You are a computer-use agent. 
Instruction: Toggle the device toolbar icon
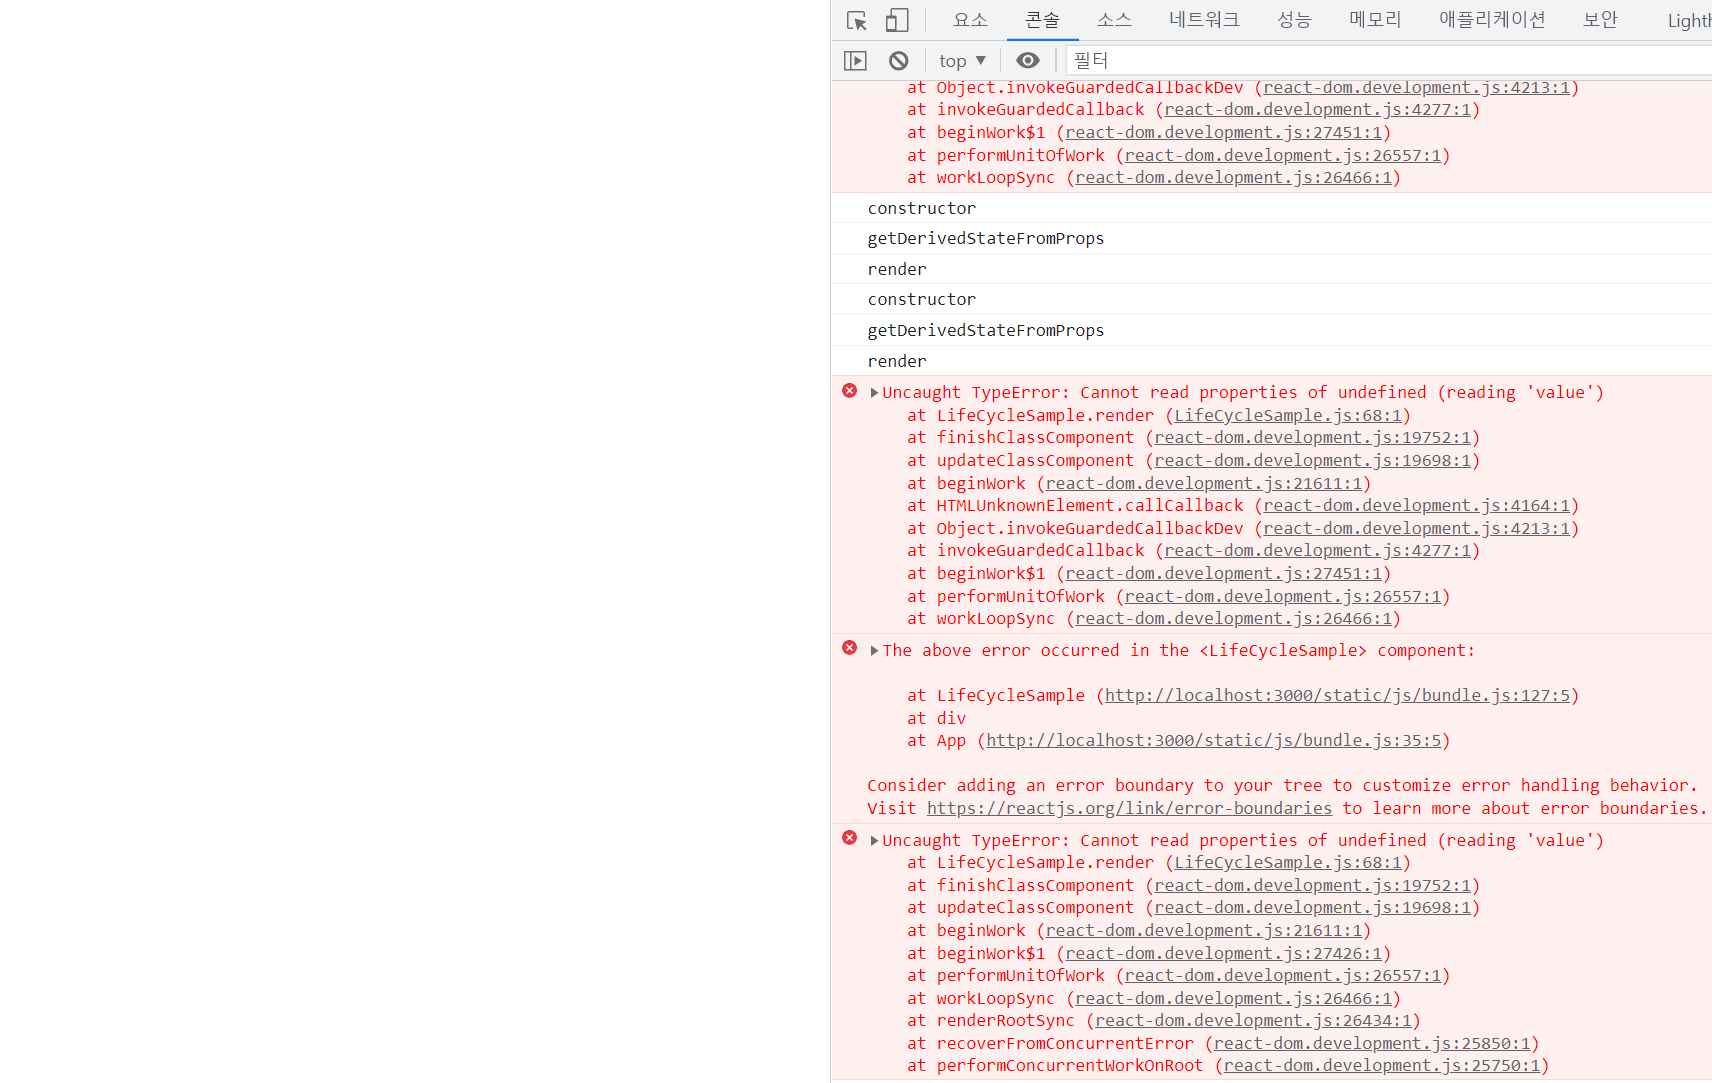pyautogui.click(x=897, y=20)
